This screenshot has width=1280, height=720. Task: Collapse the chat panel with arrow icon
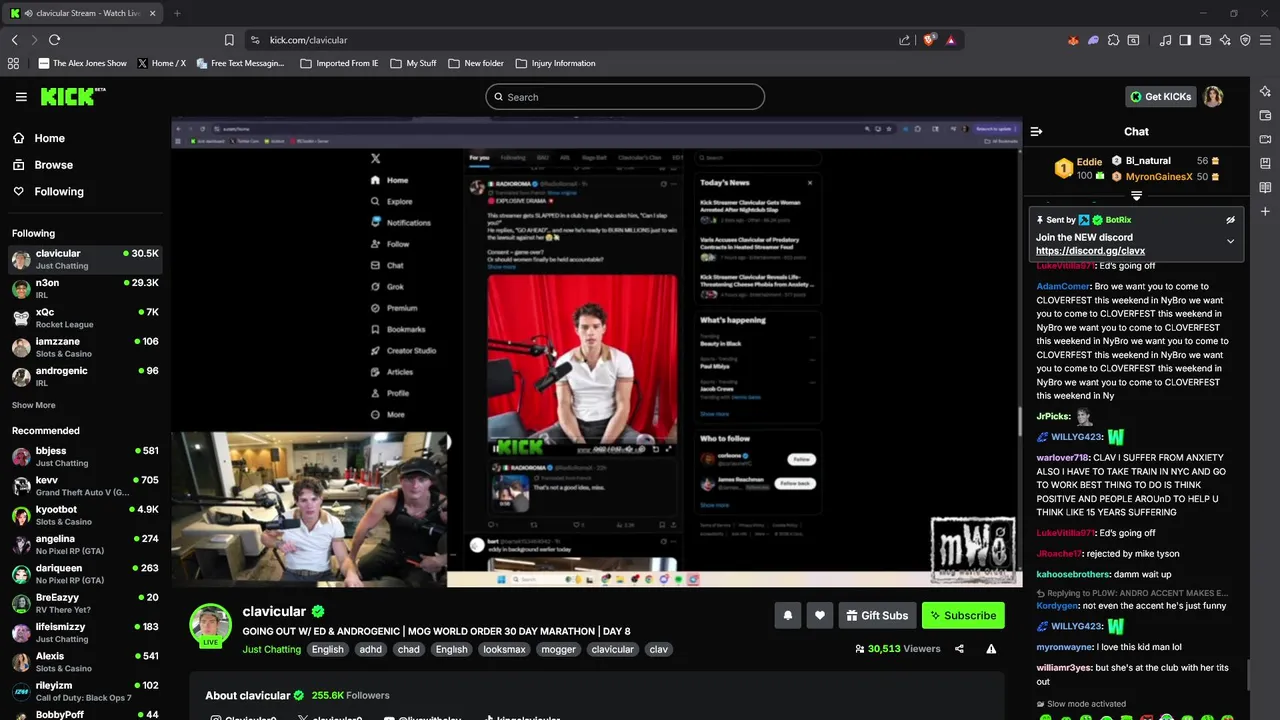1036,131
